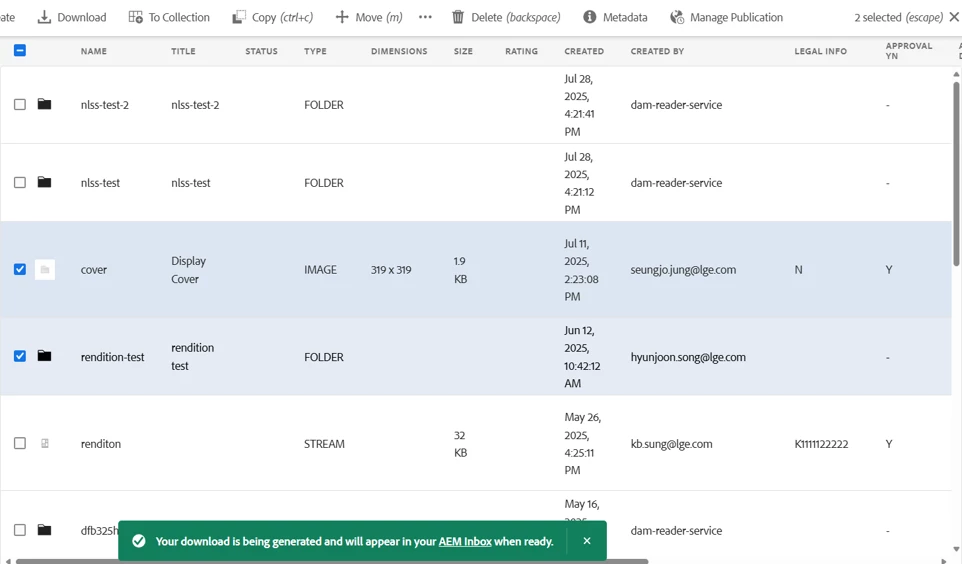Open the rendition-test folder icon
The image size is (962, 564).
[x=44, y=356]
